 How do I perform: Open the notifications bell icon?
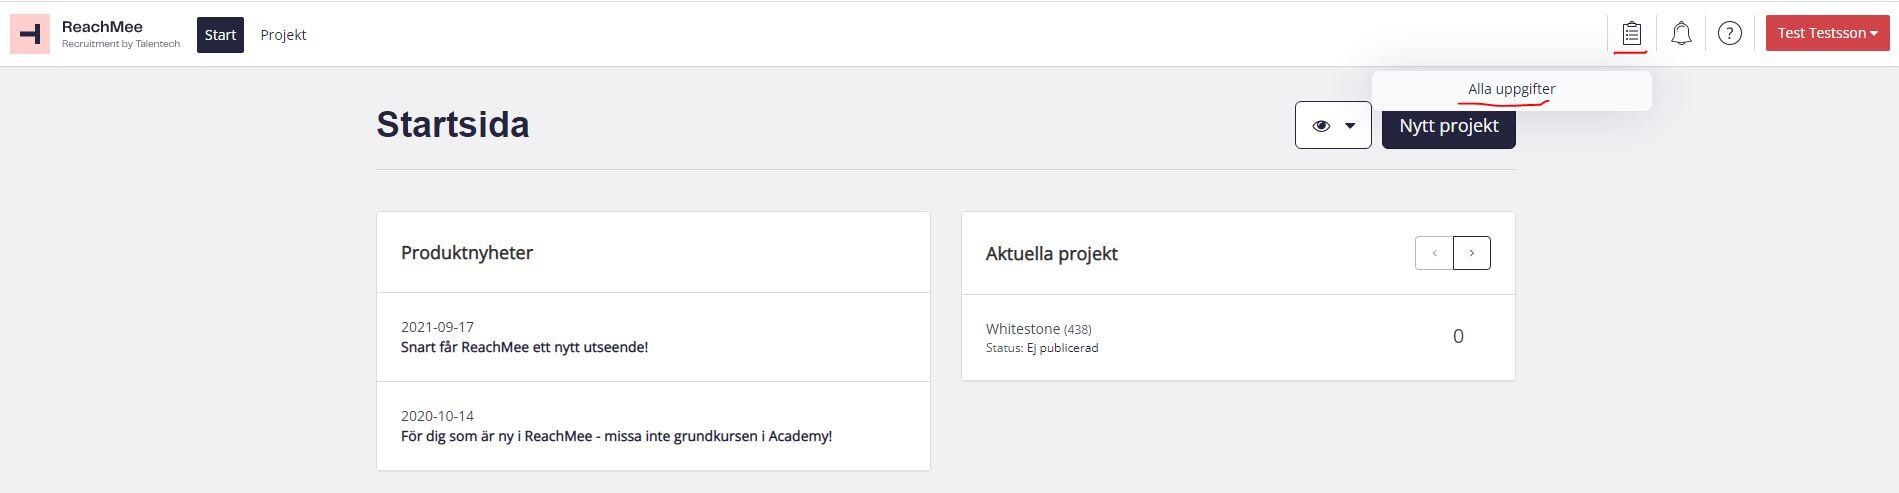point(1681,33)
